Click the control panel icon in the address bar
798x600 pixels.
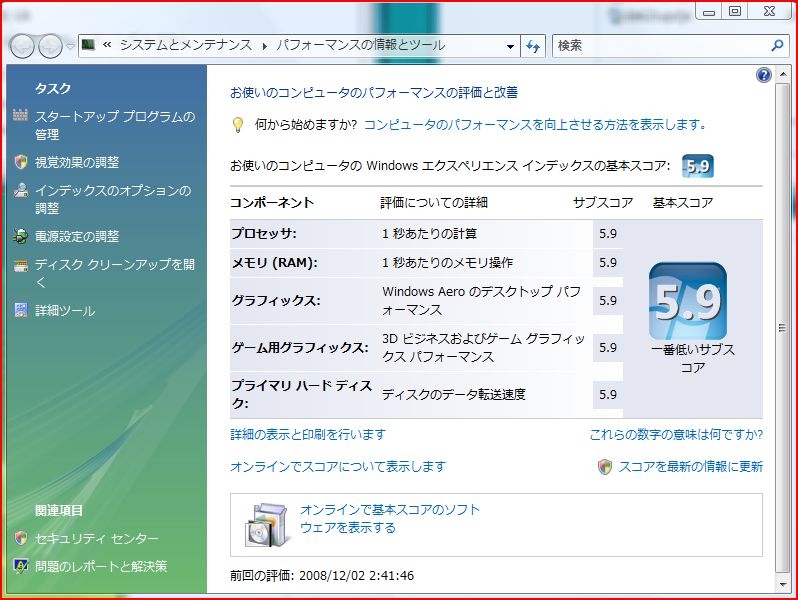click(x=89, y=45)
